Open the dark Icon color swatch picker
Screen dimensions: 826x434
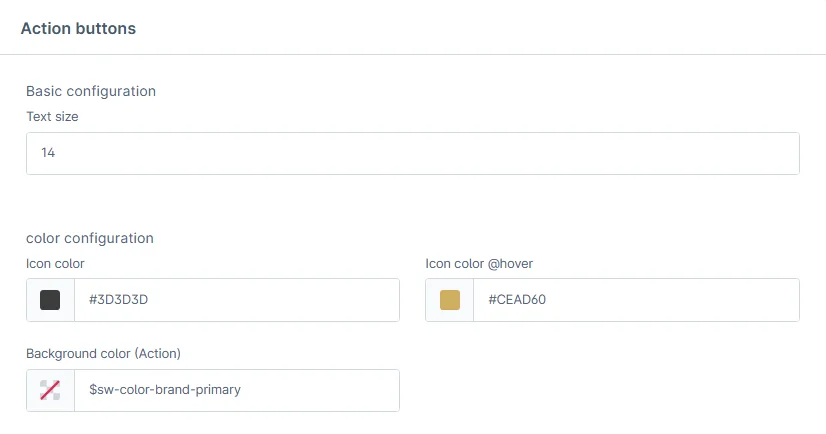click(50, 300)
